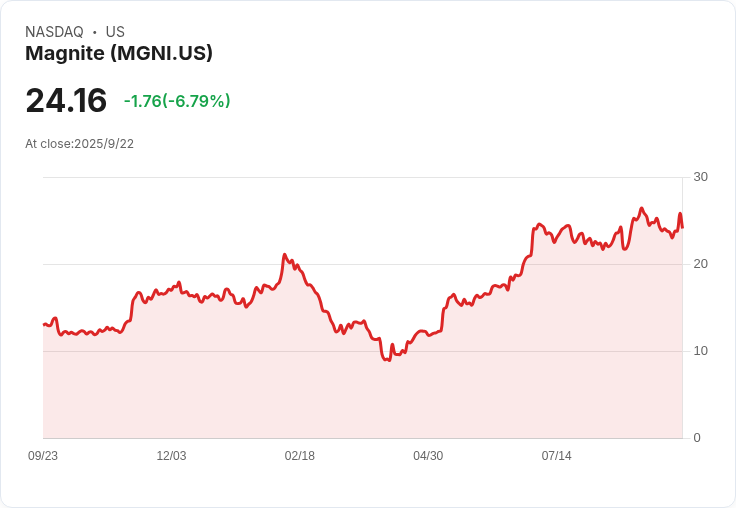Click the price change -1.76(-6.79%)

coord(177,101)
